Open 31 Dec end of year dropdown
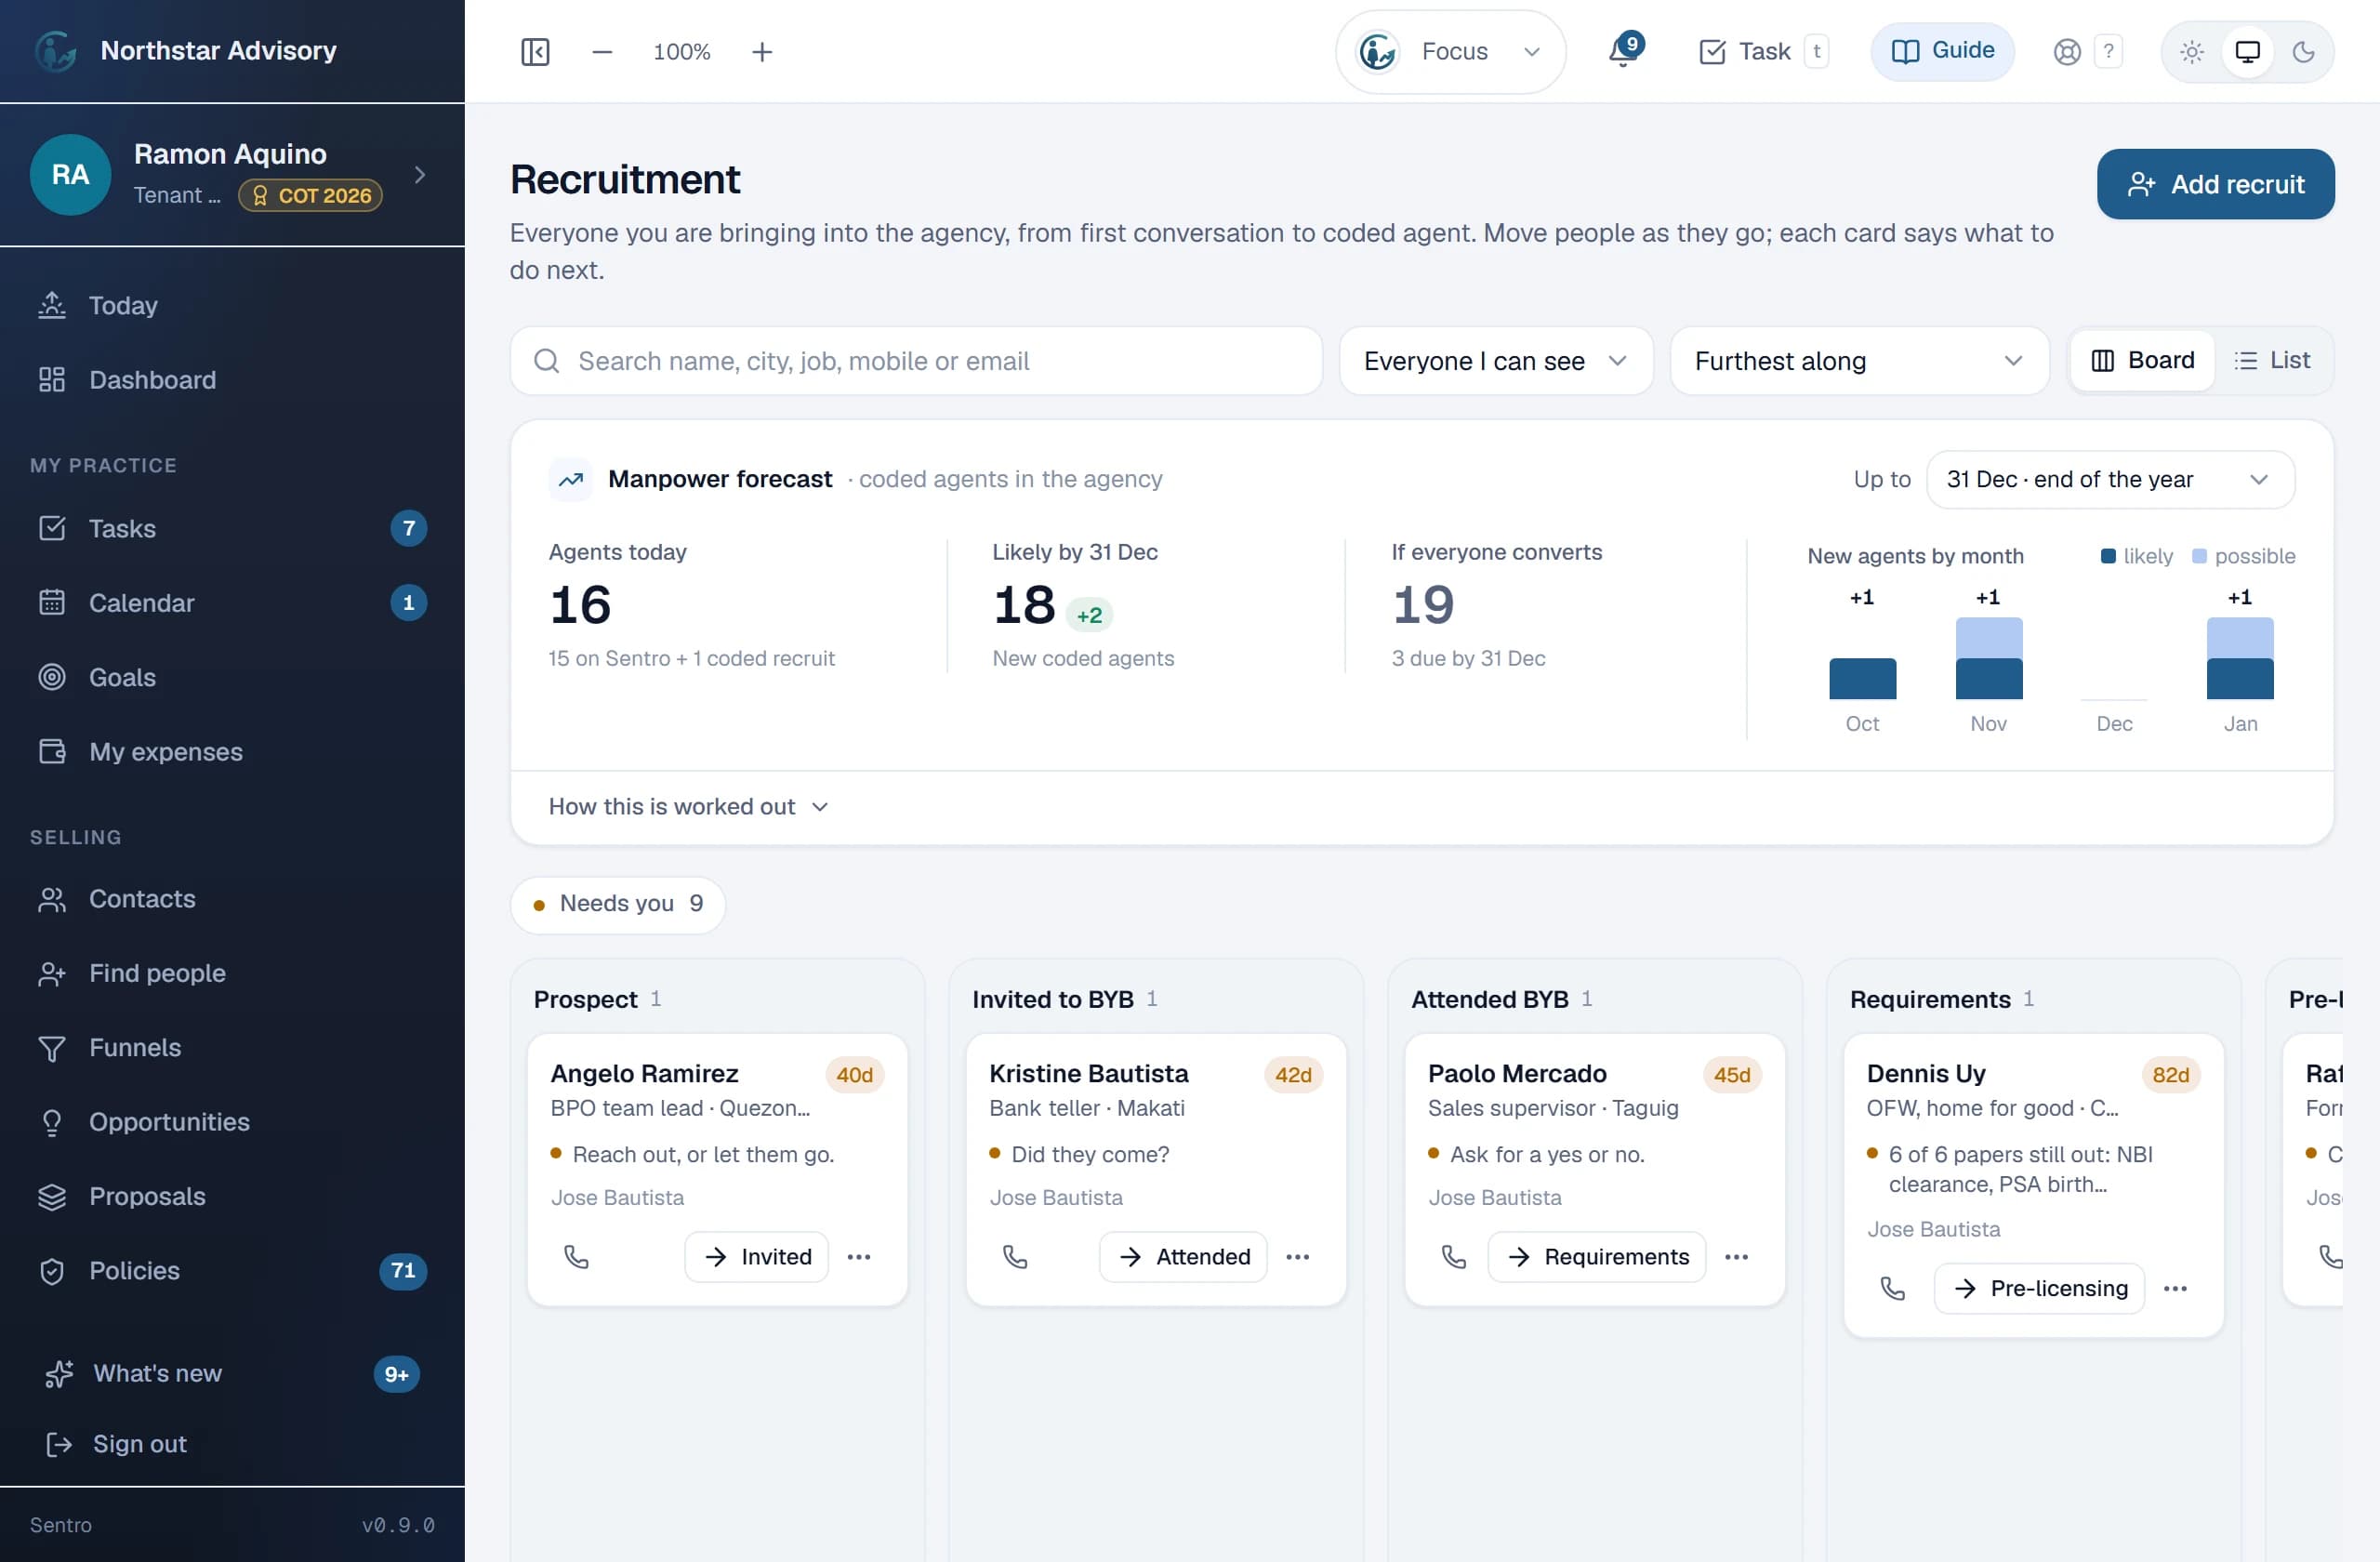Screen dimensions: 2380x1562 [x=2110, y=479]
